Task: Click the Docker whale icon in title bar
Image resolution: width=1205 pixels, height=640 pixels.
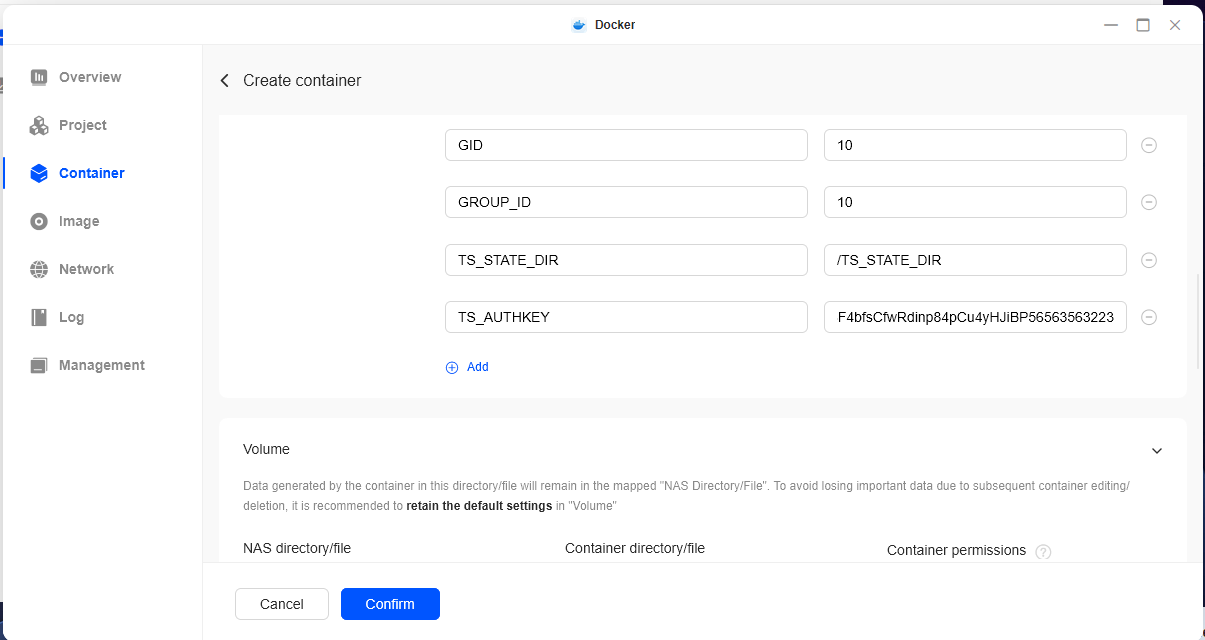Action: (578, 24)
